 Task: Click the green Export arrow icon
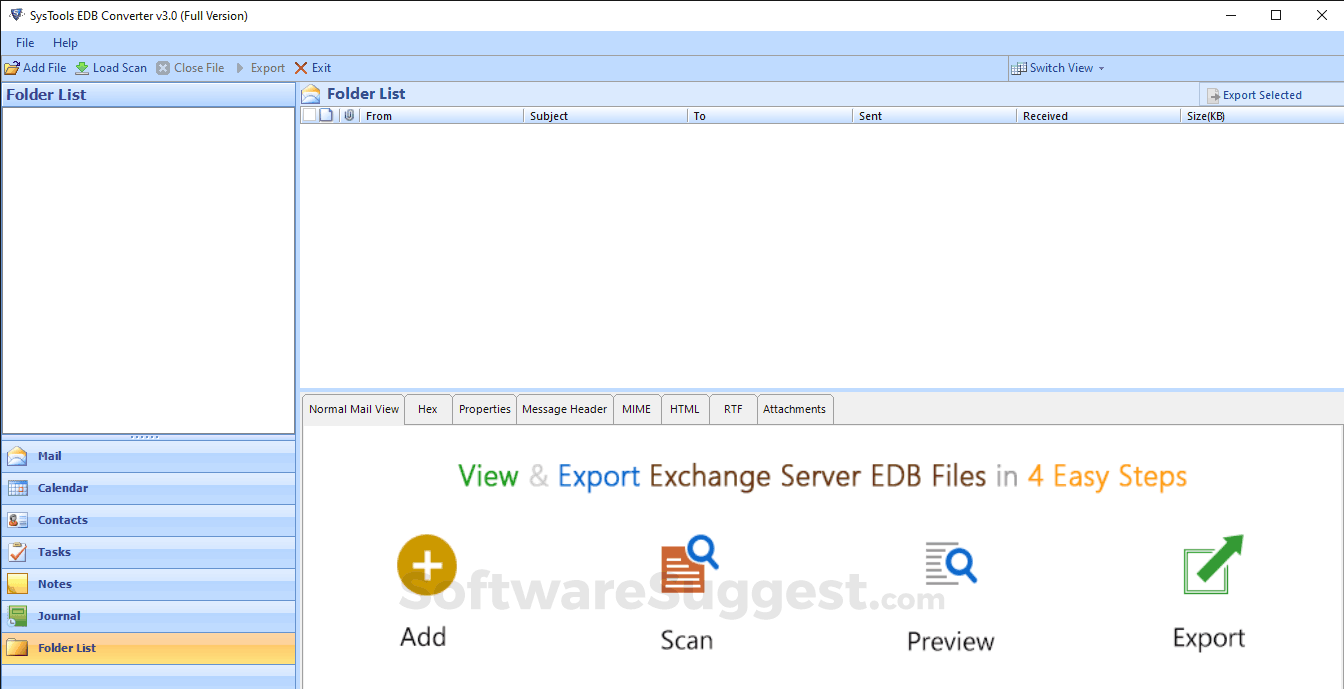click(1213, 563)
